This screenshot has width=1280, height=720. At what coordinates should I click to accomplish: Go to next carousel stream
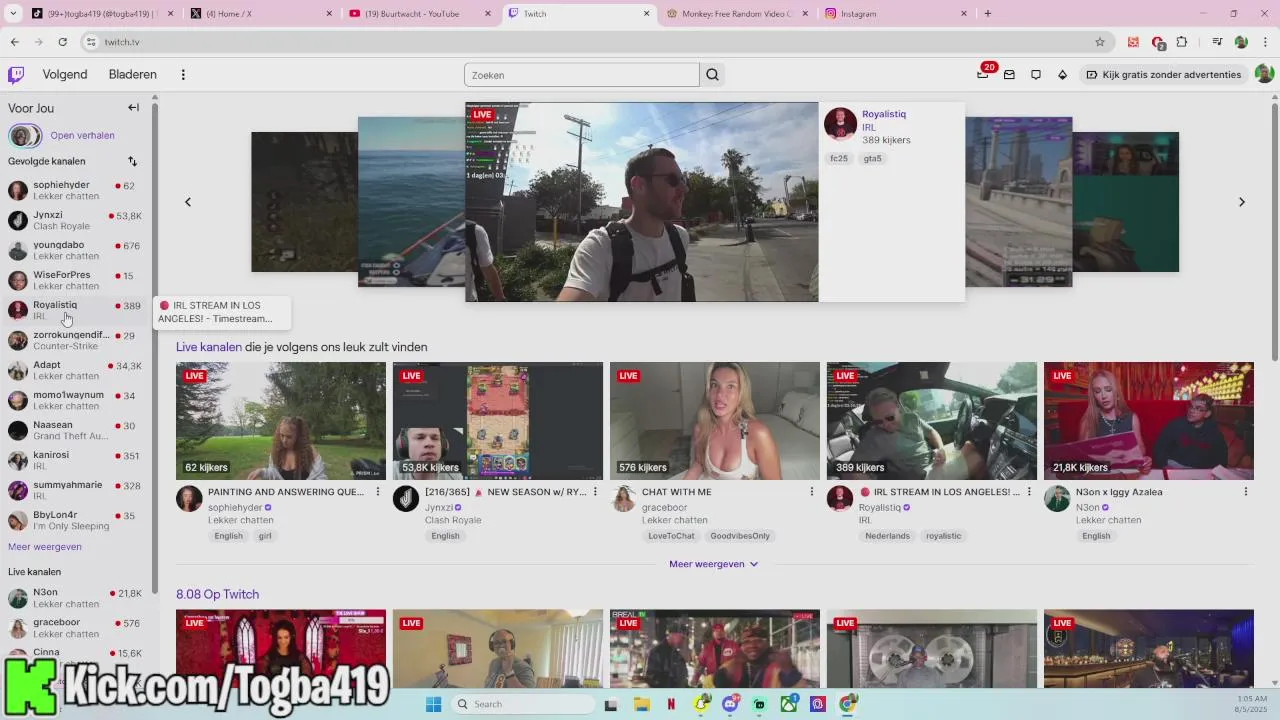[x=1242, y=202]
